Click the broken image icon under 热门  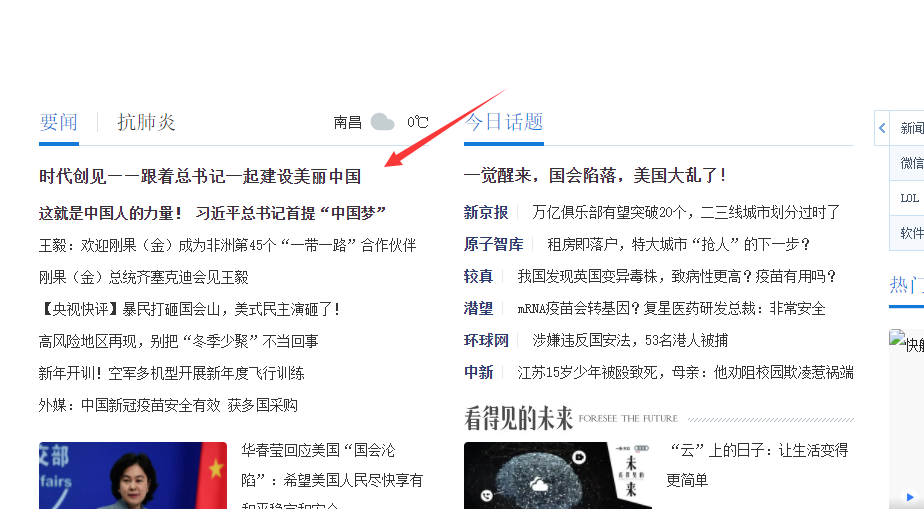pos(897,338)
